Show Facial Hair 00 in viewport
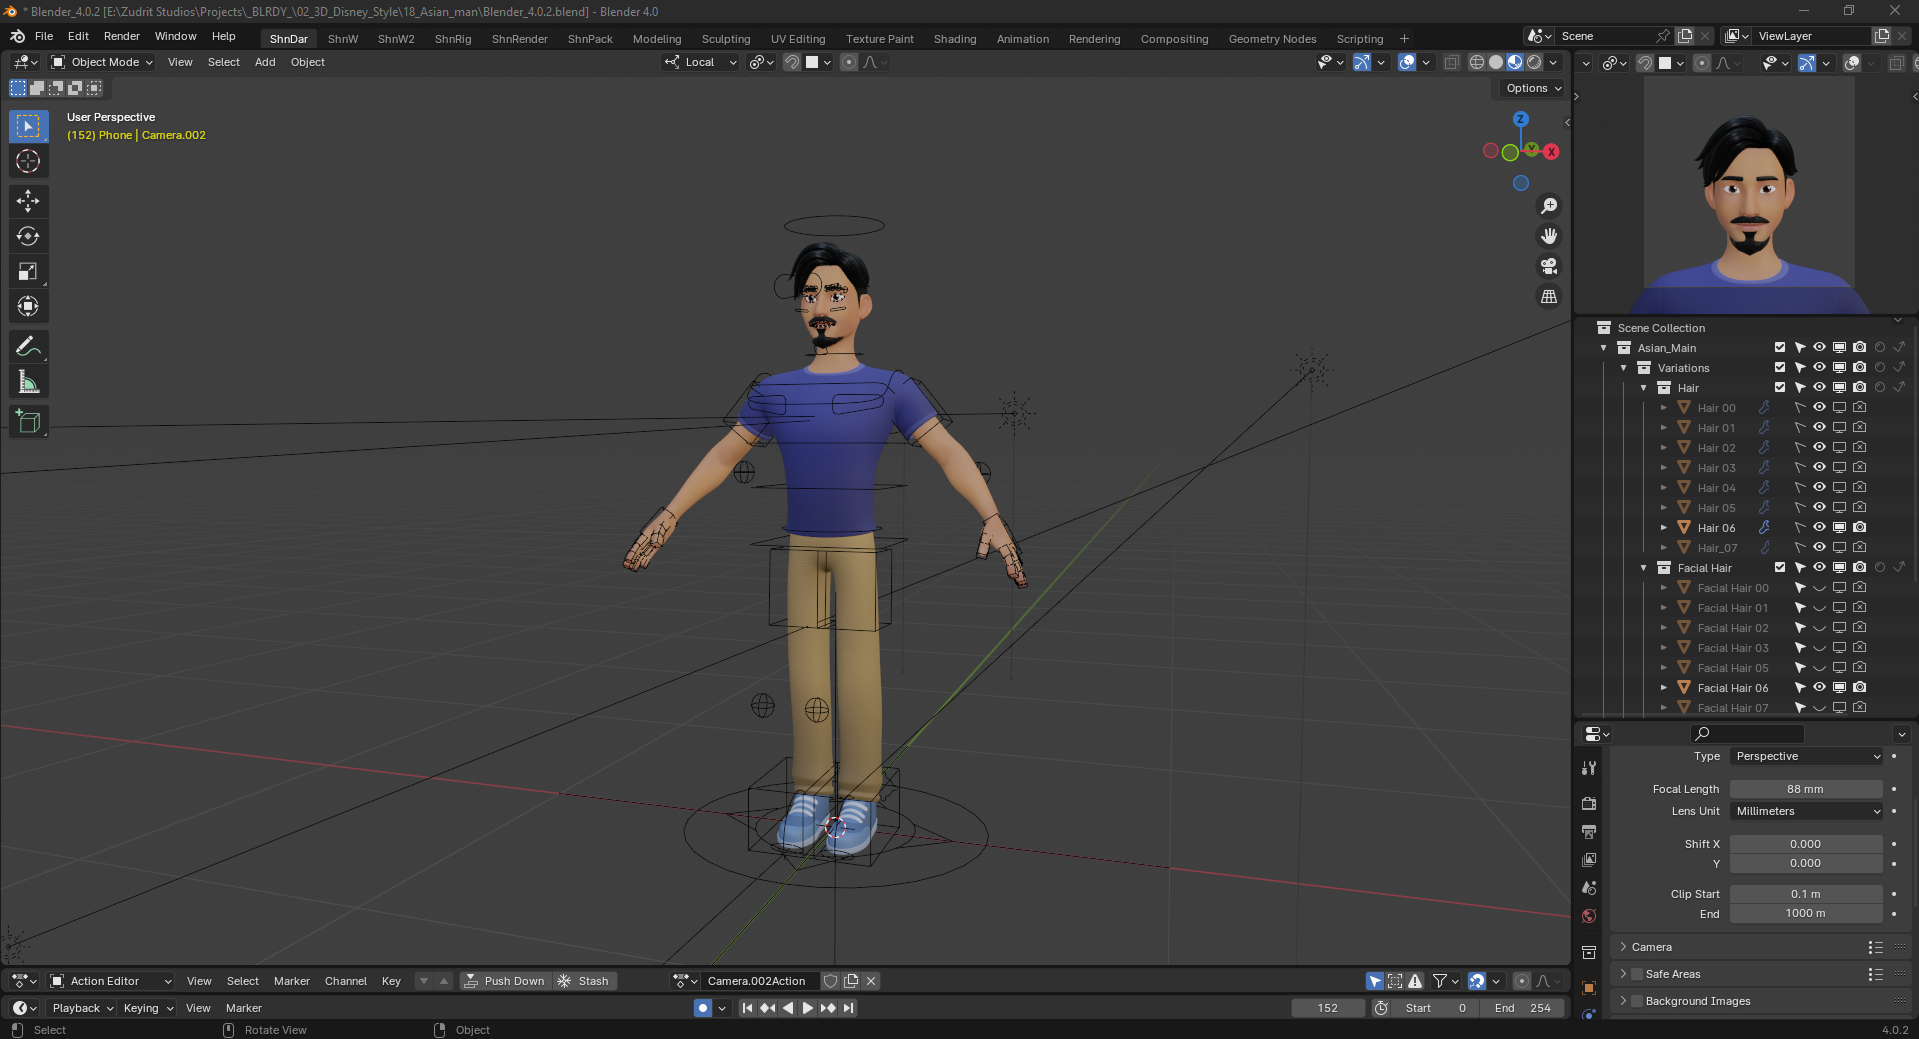The height and width of the screenshot is (1039, 1919). coord(1820,588)
